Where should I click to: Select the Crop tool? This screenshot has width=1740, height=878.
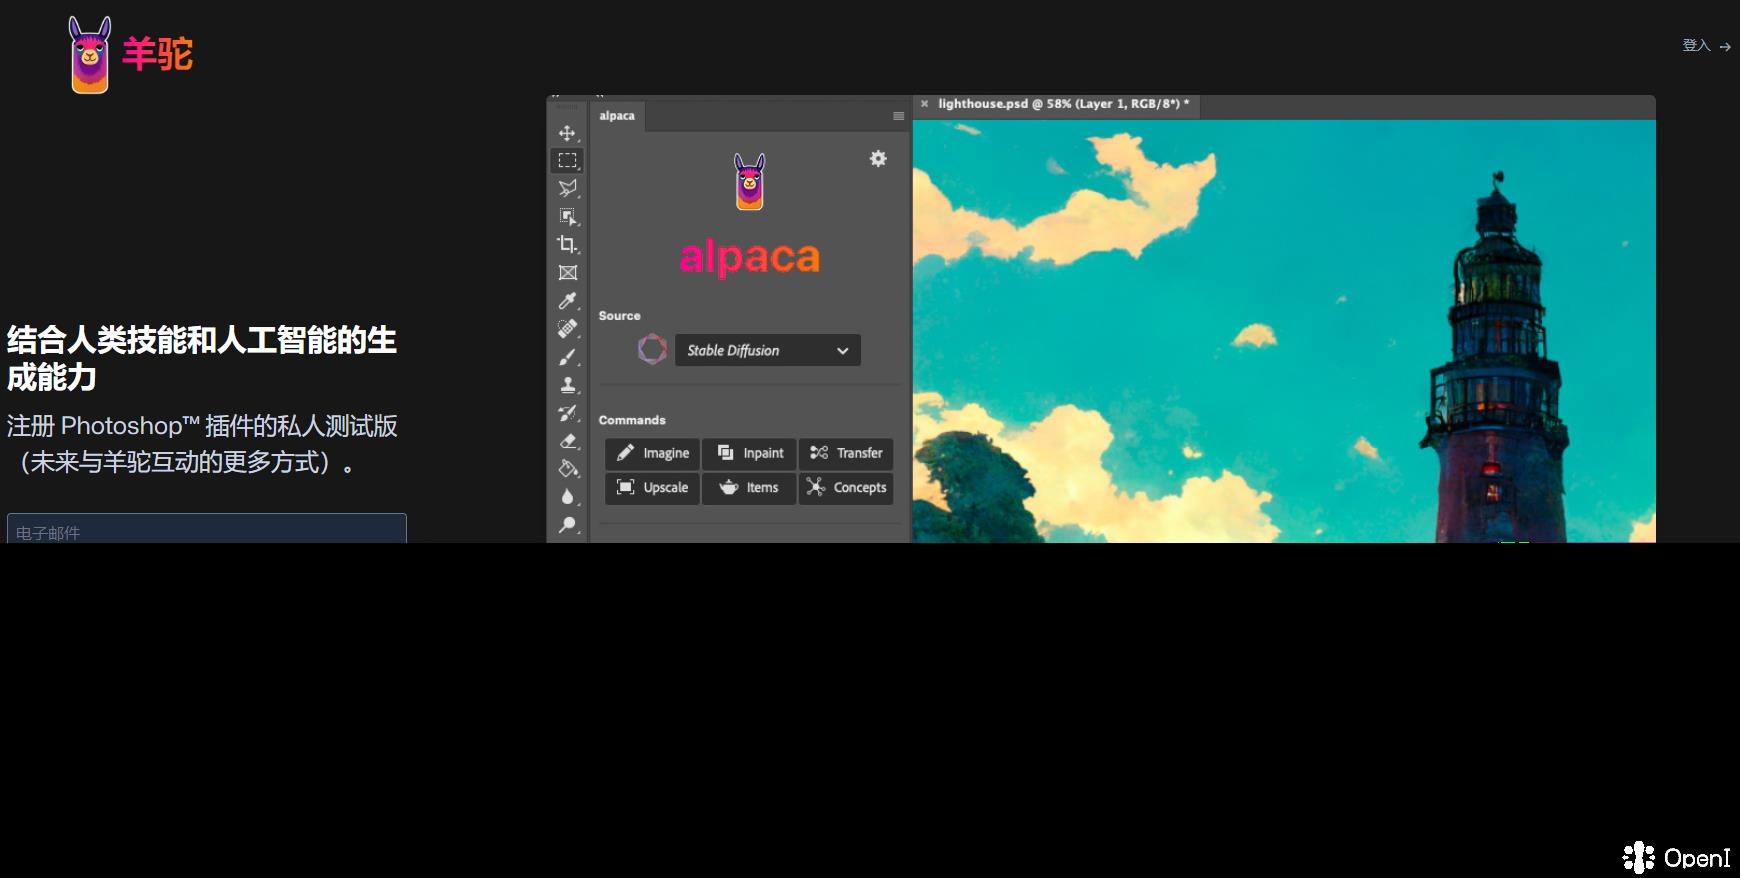pyautogui.click(x=567, y=244)
